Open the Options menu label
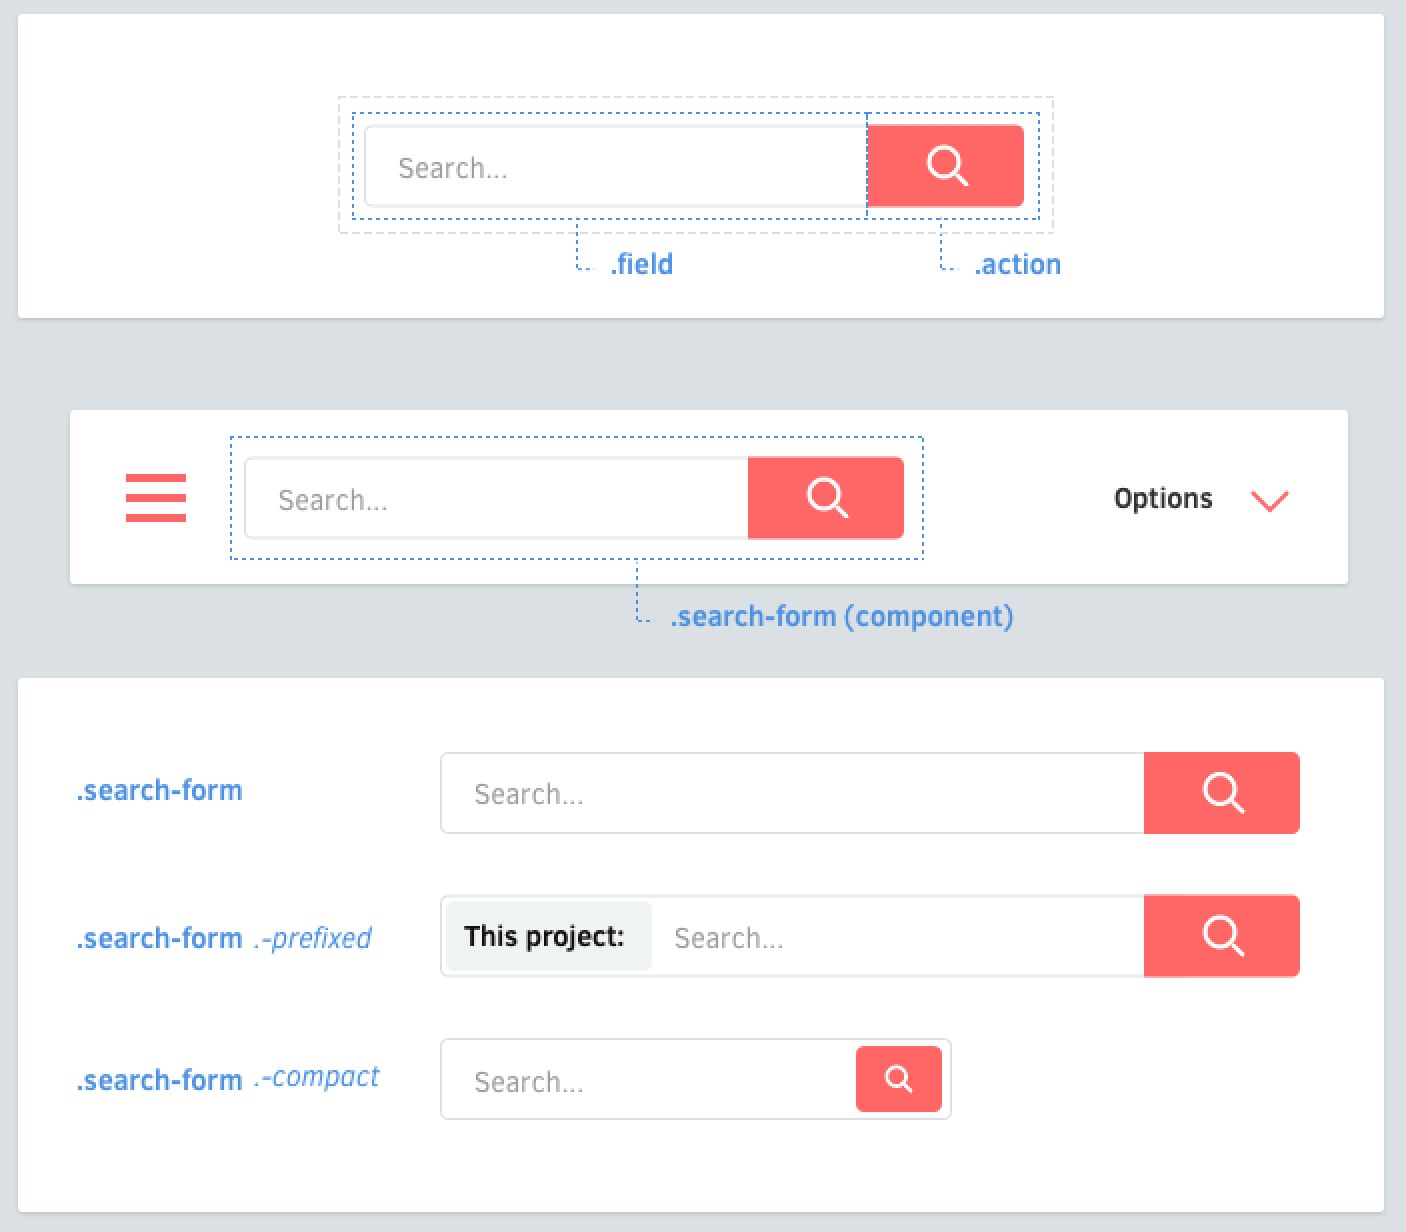Viewport: 1406px width, 1232px height. tap(1163, 498)
